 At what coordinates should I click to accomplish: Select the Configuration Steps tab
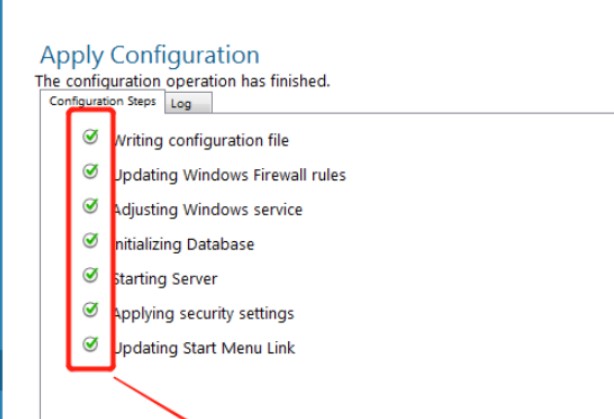pyautogui.click(x=103, y=102)
